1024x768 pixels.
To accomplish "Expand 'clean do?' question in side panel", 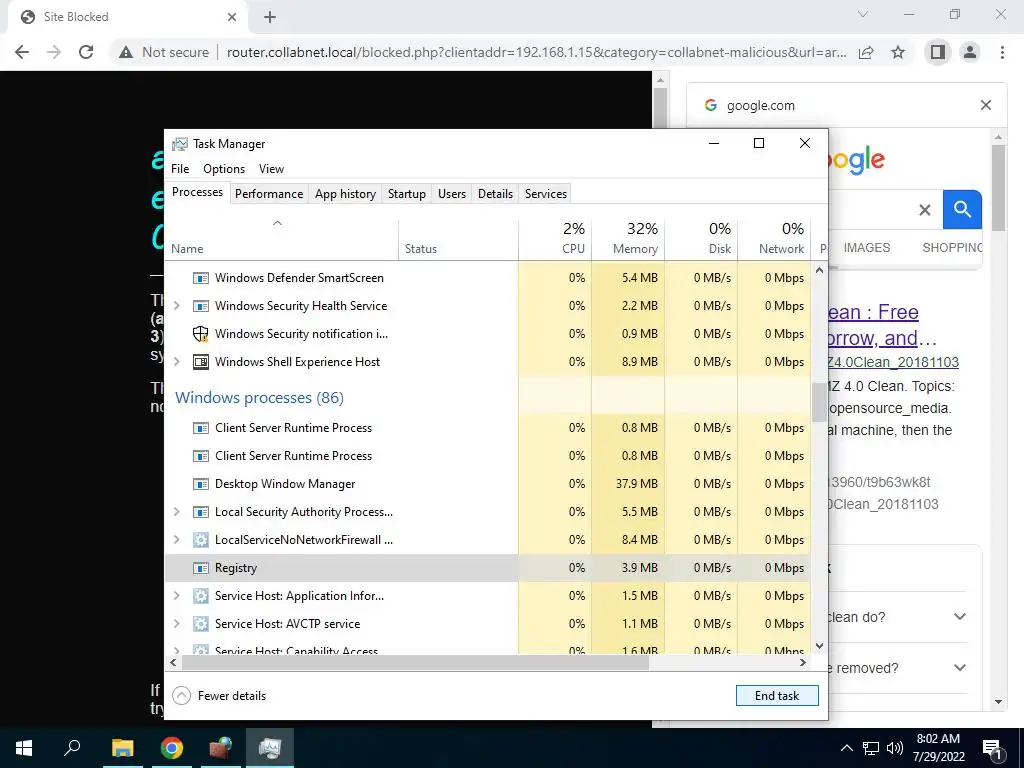I will [x=959, y=616].
